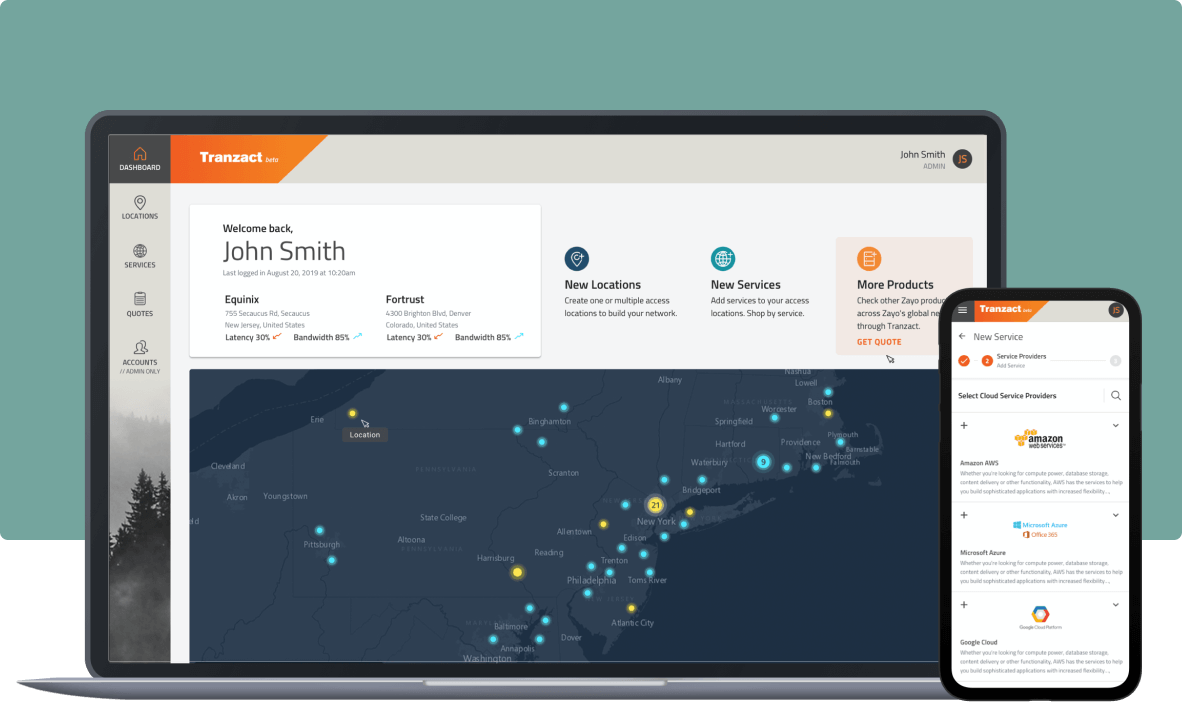Click step 2 Service Providers indicator
Image resolution: width=1182 pixels, height=702 pixels.
pos(987,360)
